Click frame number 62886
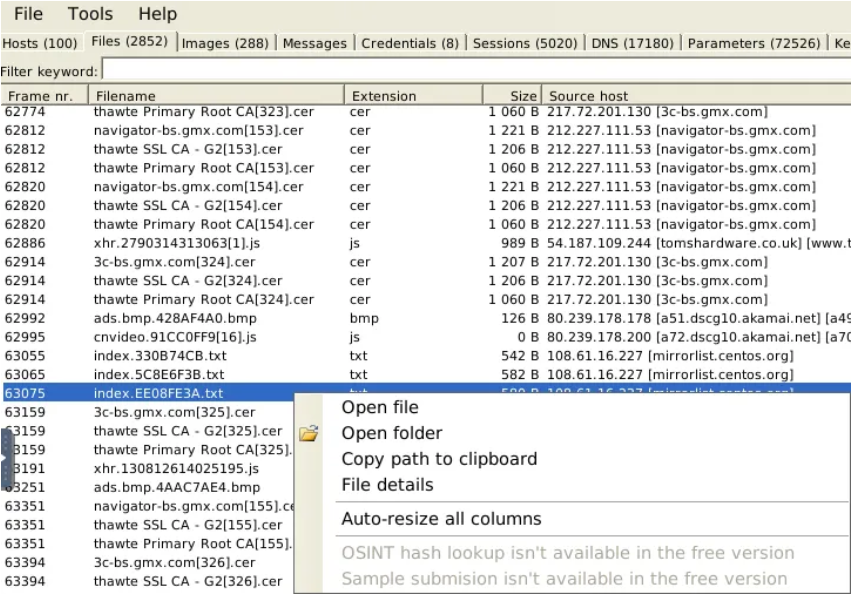This screenshot has width=851, height=594. [x=25, y=243]
